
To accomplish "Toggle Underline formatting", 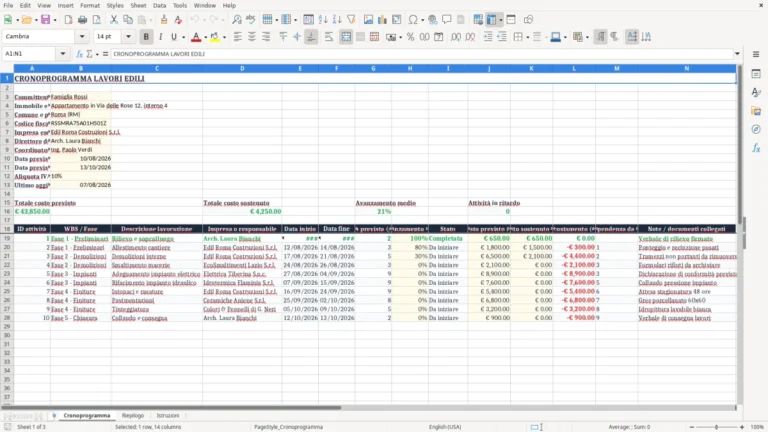I will [x=173, y=37].
